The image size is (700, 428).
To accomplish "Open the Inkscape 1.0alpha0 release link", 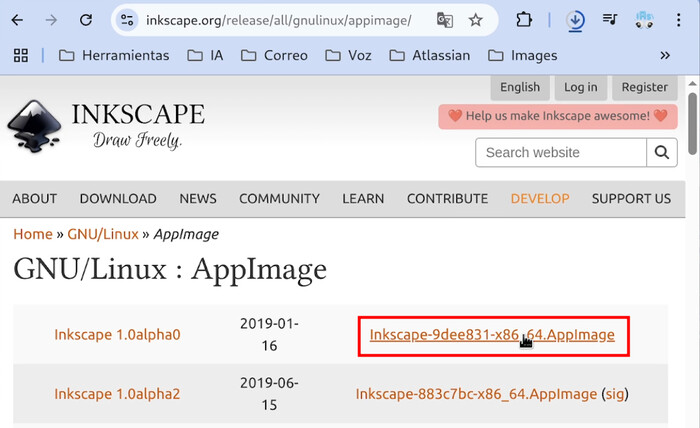I will (x=117, y=334).
